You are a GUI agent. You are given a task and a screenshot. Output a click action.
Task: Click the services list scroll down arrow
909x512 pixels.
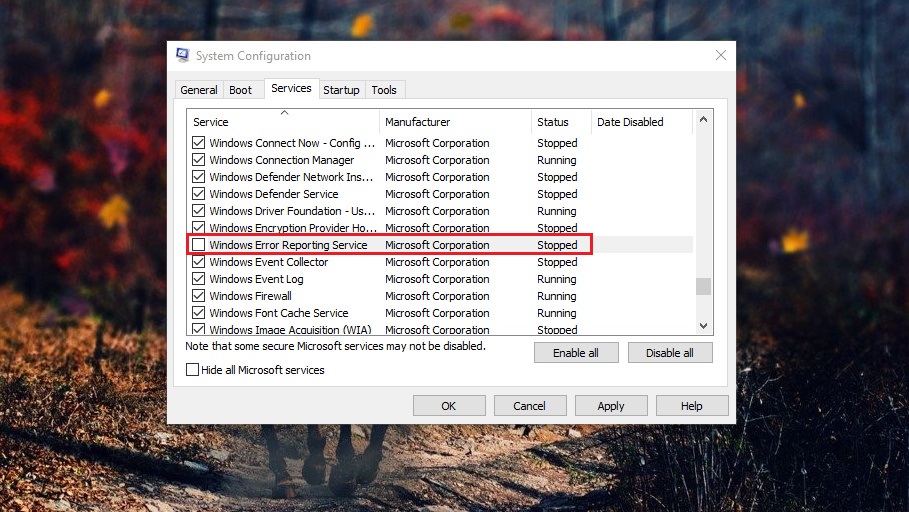703,326
